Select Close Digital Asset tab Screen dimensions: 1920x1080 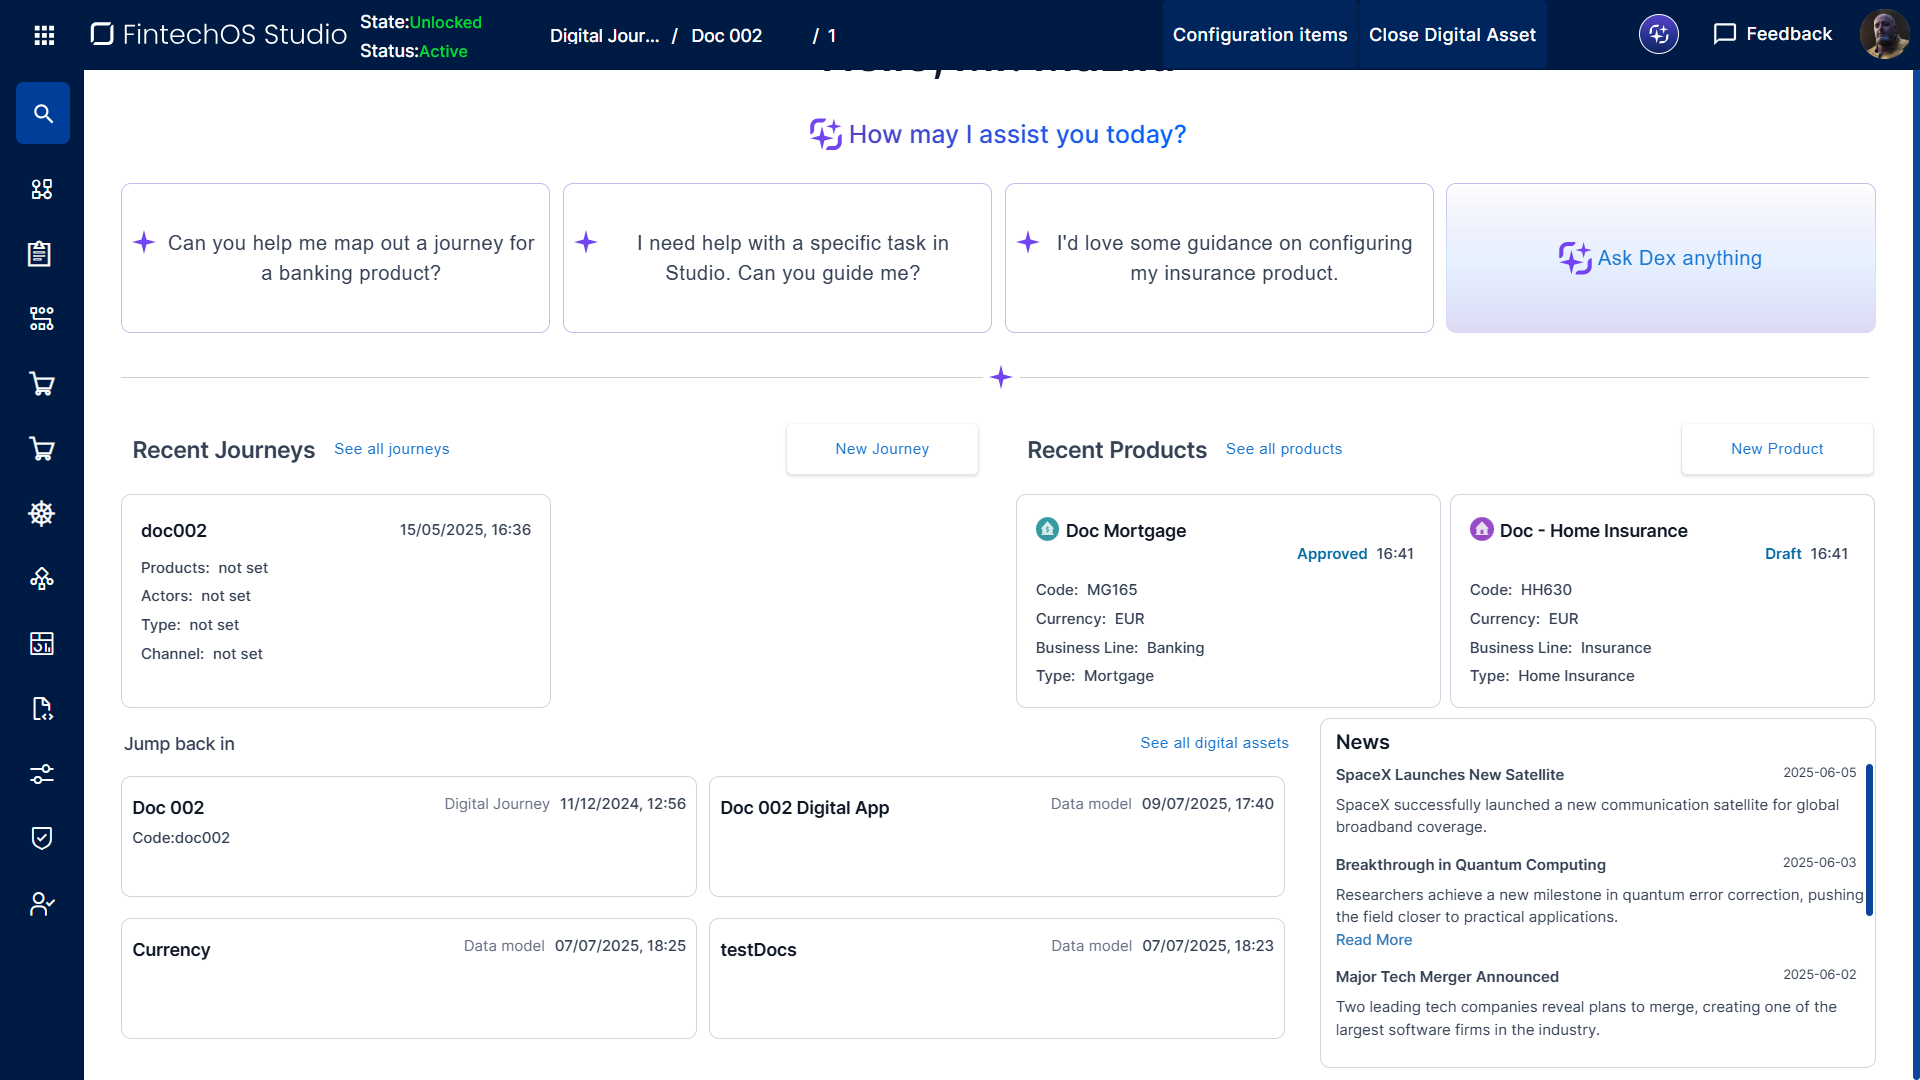point(1451,35)
